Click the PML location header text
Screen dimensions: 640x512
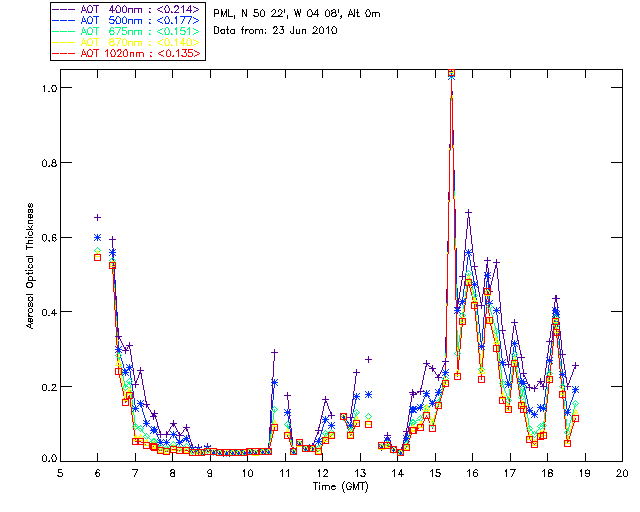[297, 13]
